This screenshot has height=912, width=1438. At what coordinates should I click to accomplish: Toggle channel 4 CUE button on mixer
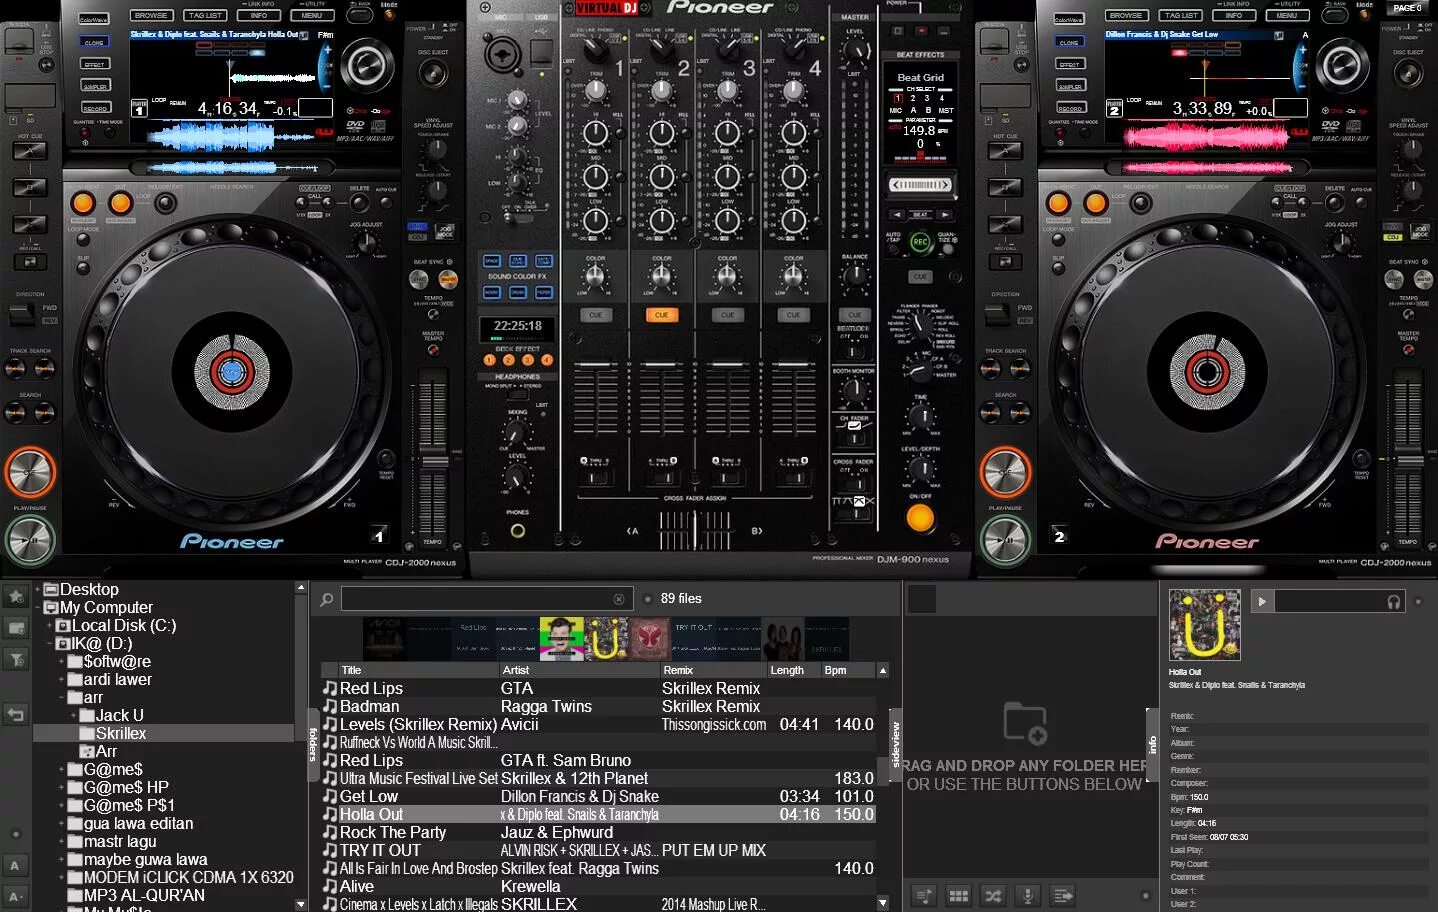(793, 315)
